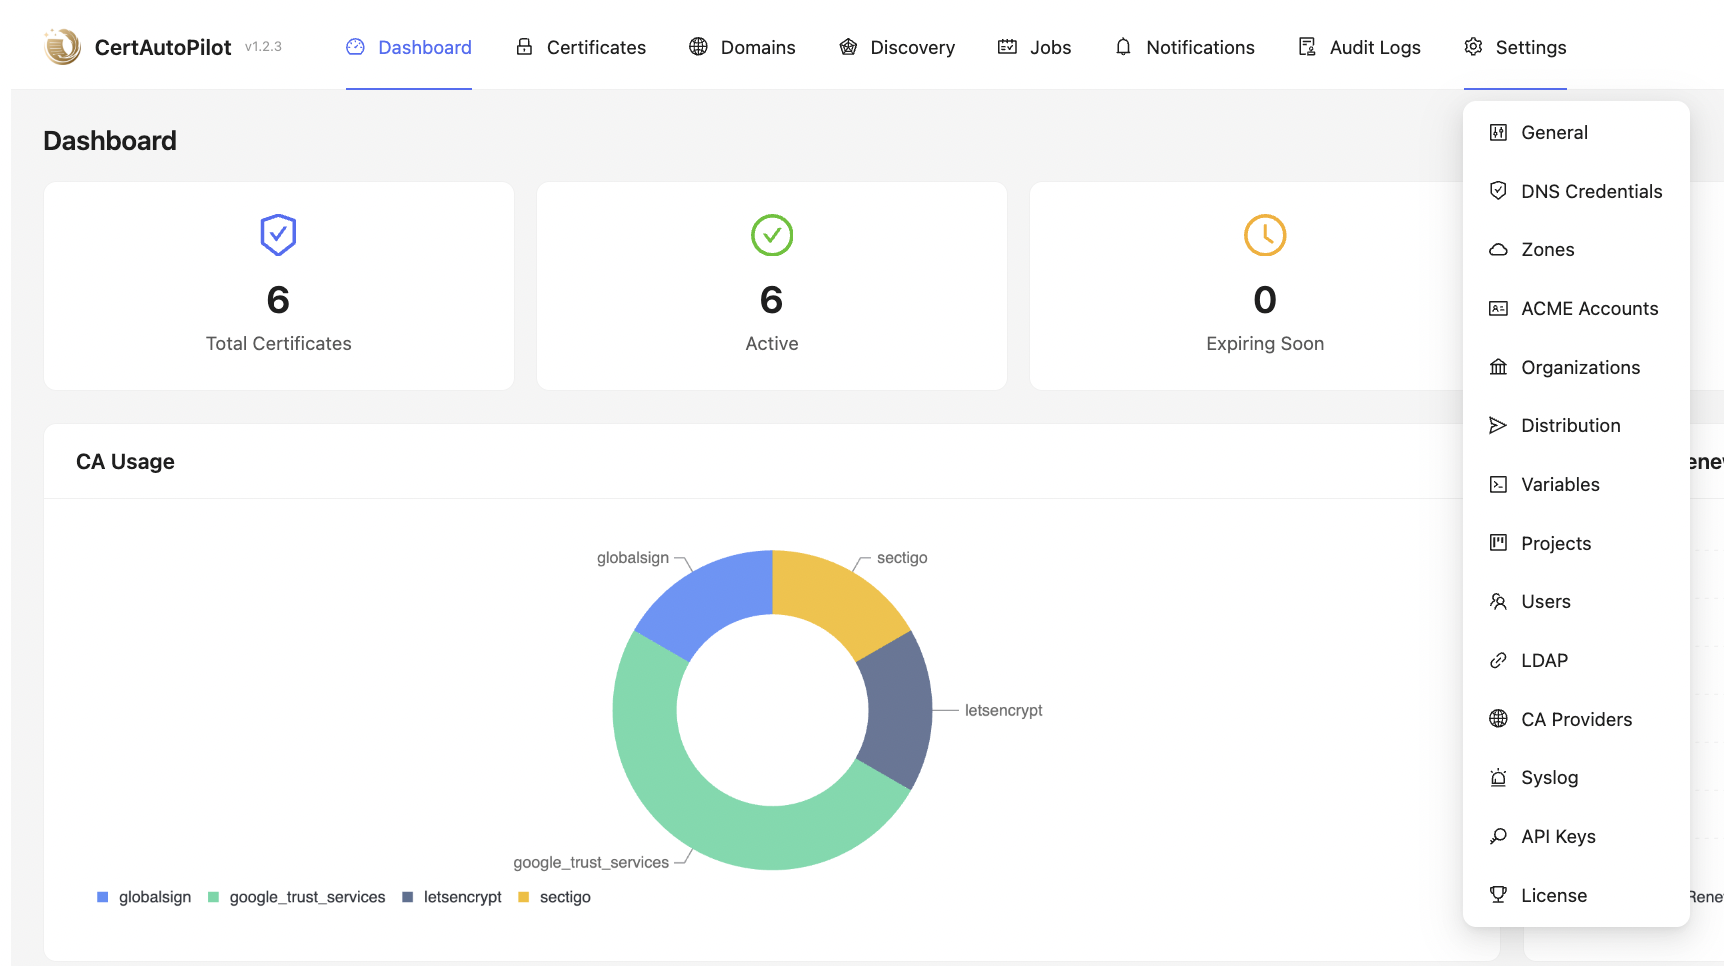Open ACME Accounts settings entry
The image size is (1724, 966).
(1589, 308)
